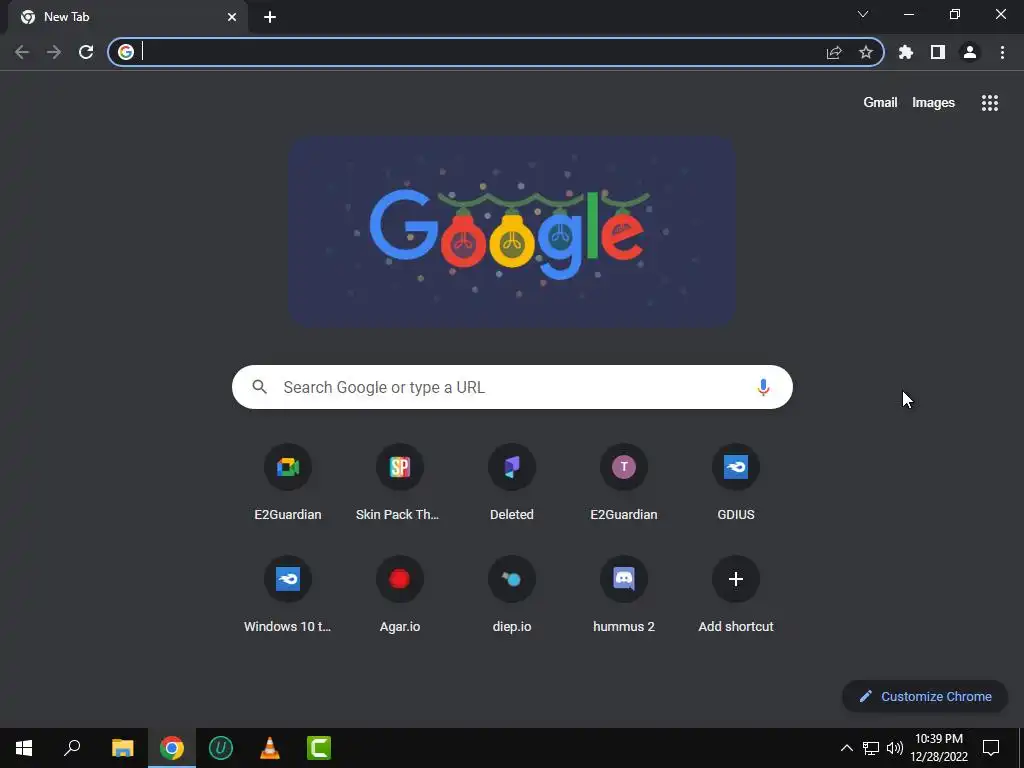
Task: Open VLC media player from taskbar
Action: [270, 748]
